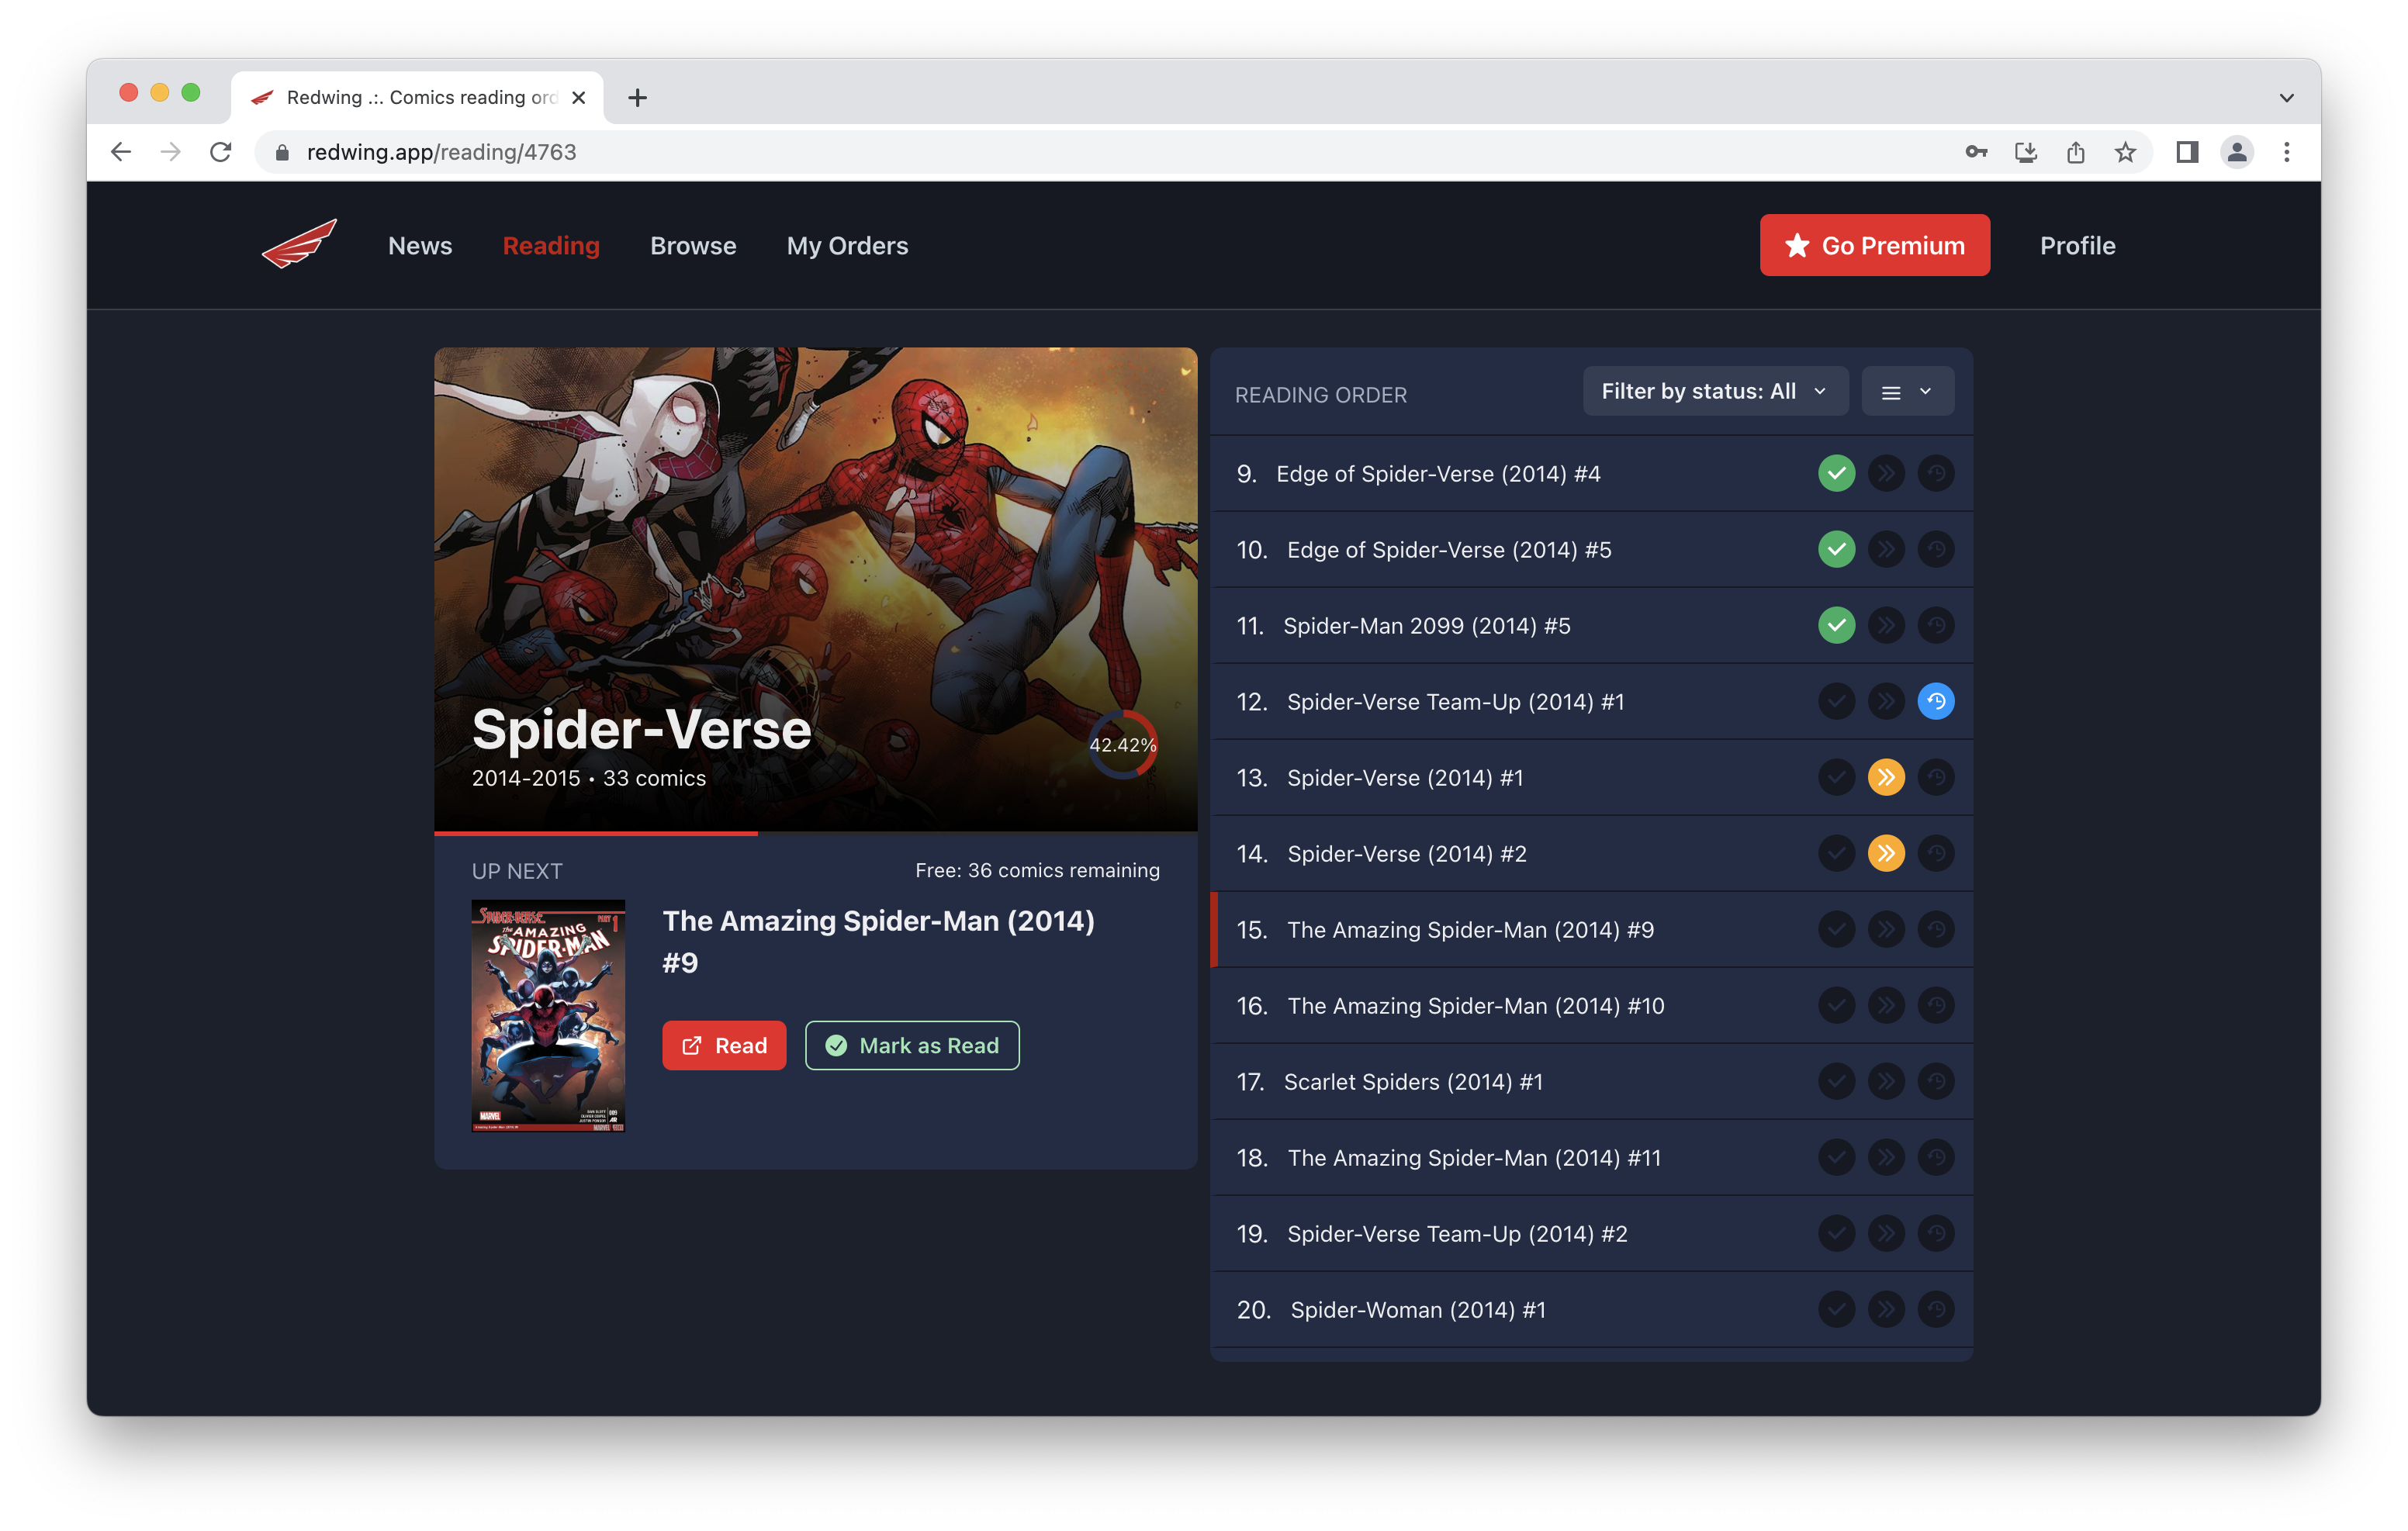
Task: Click the Redwing logo icon
Action: (x=299, y=245)
